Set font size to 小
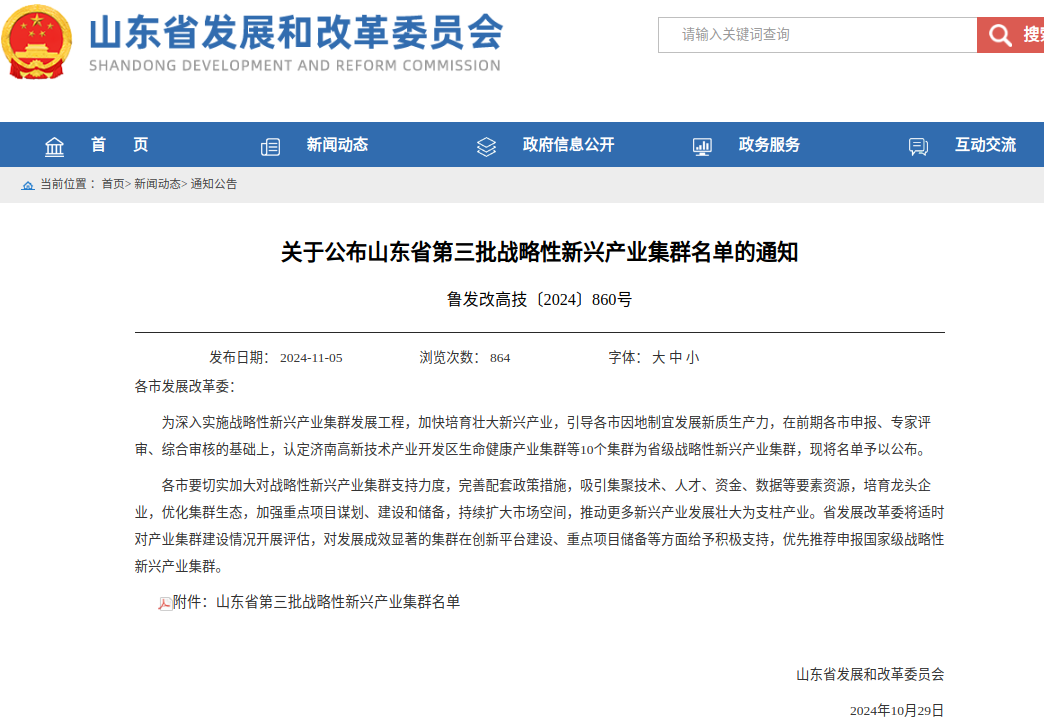1044x724 pixels. 692,357
